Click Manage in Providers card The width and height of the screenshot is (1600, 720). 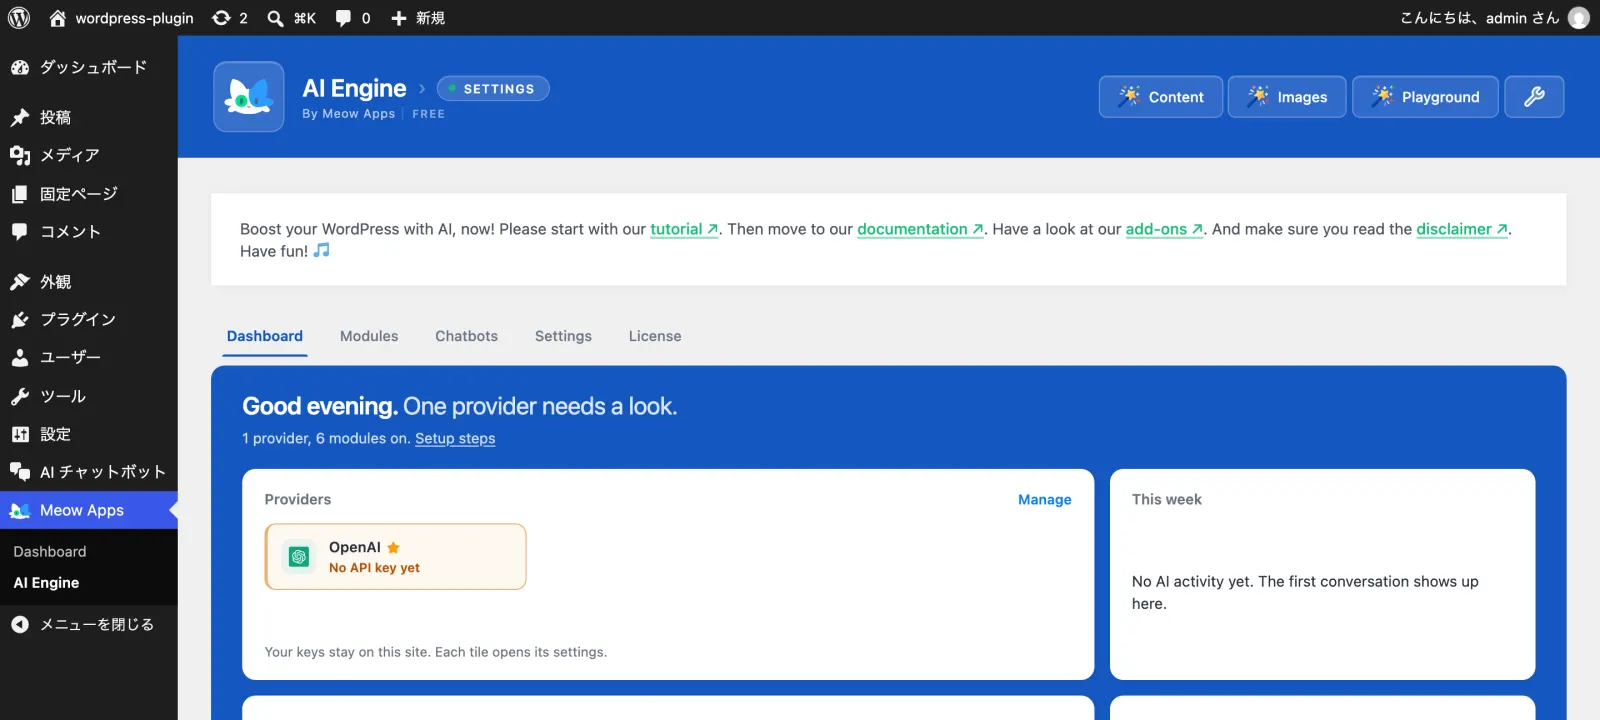pos(1045,499)
